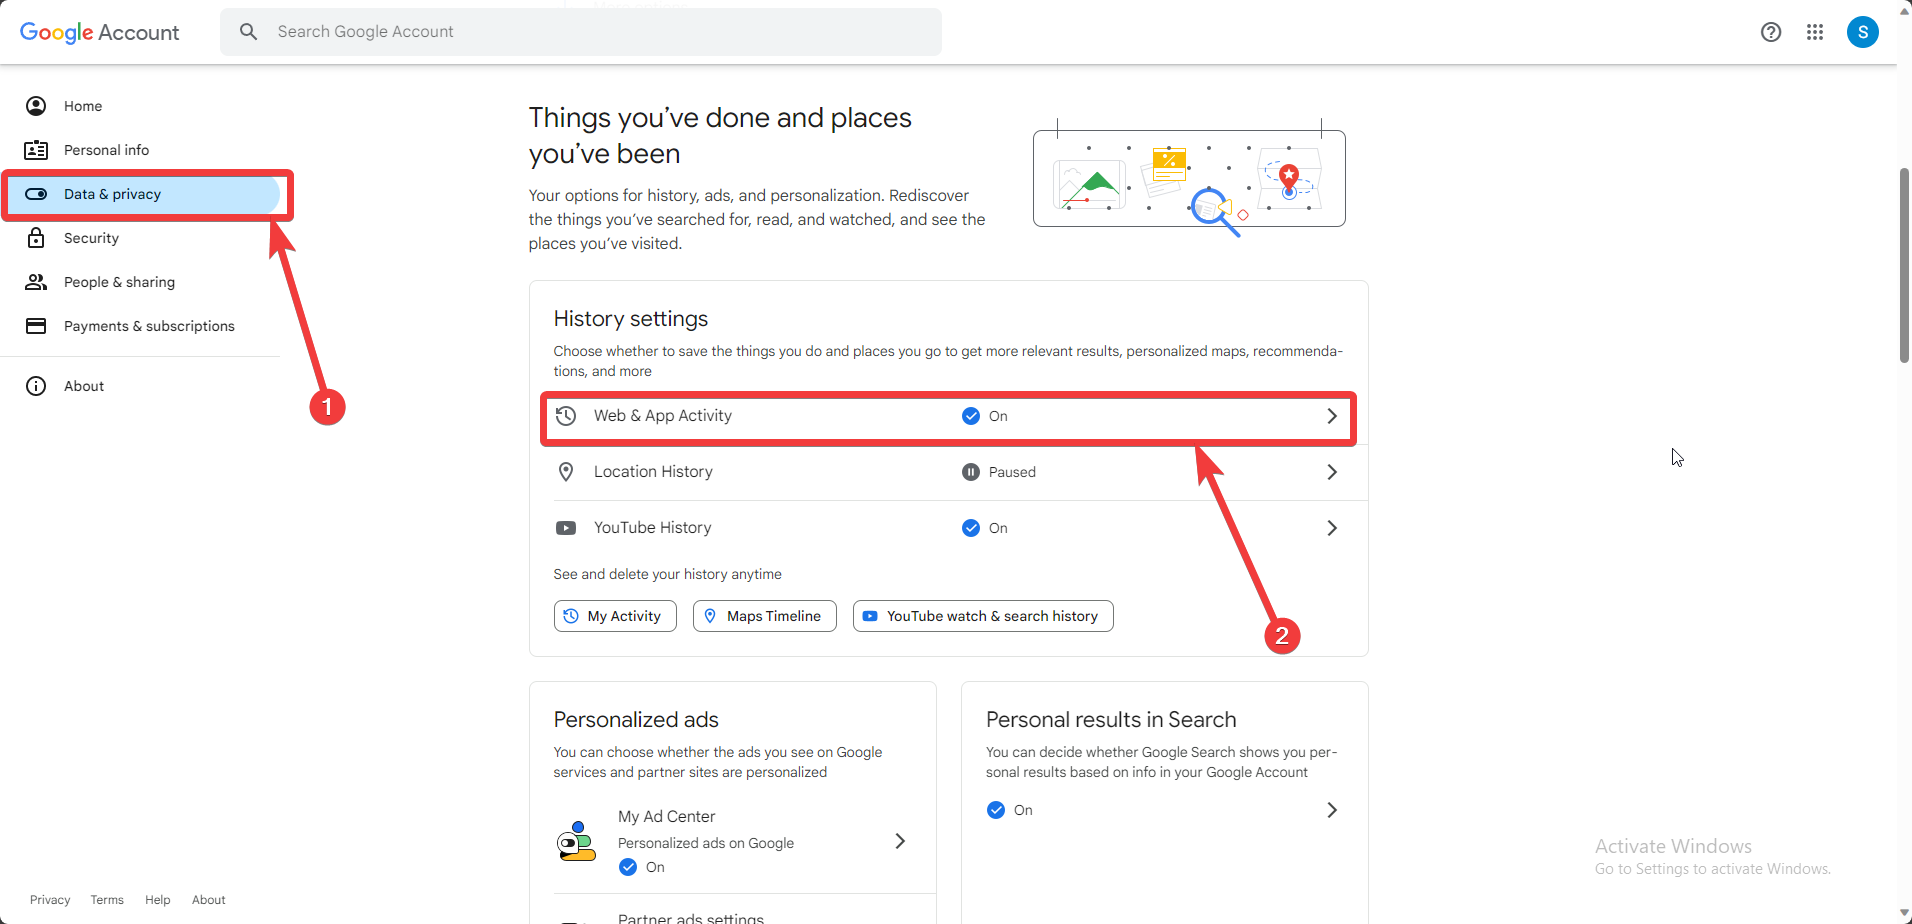Click the Location History Paused status
Image resolution: width=1912 pixels, height=924 pixels.
click(999, 472)
